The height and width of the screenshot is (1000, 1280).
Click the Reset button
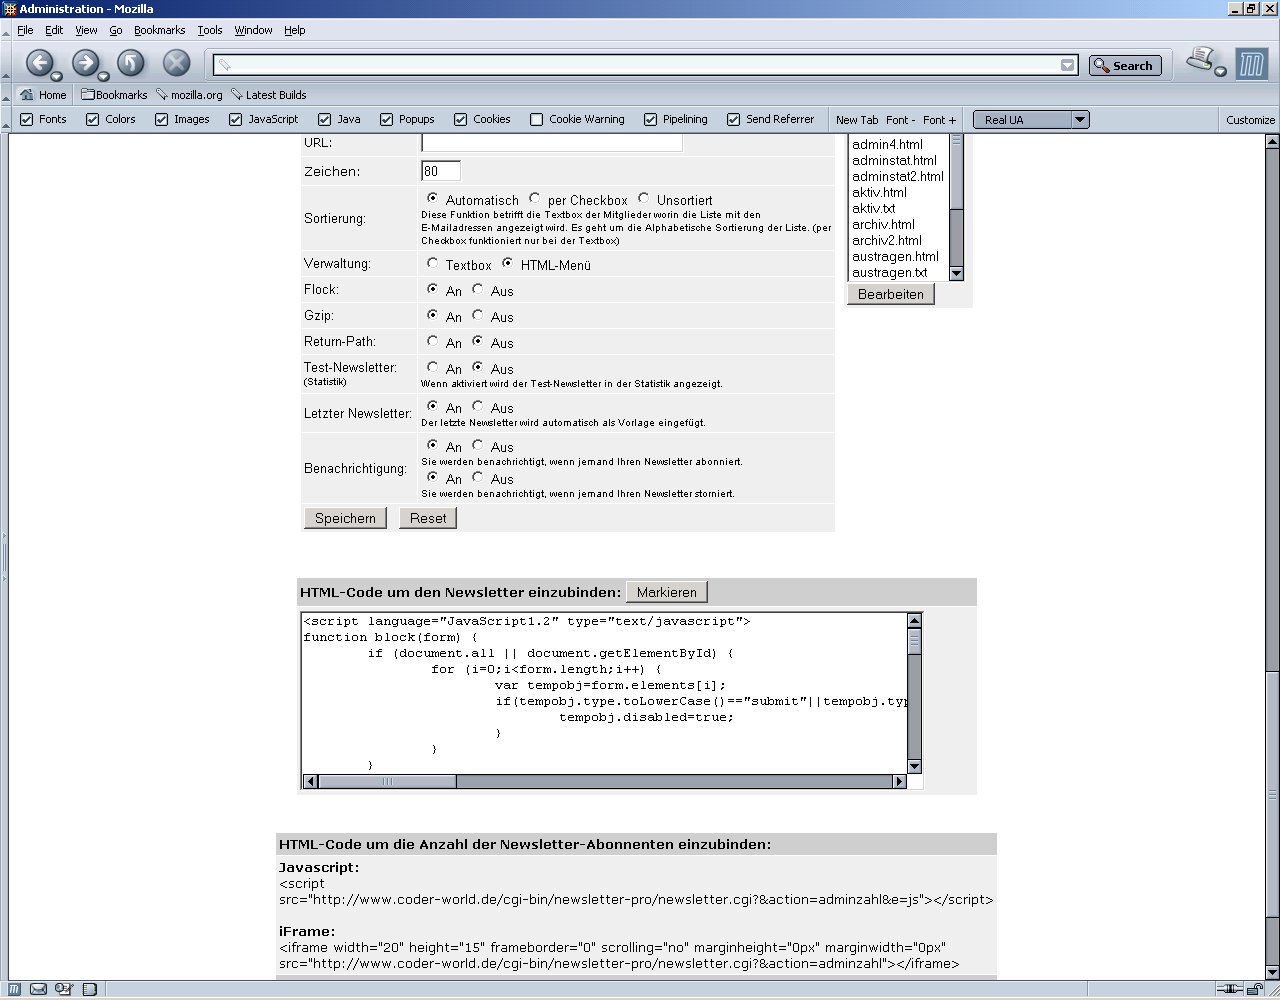[x=428, y=518]
